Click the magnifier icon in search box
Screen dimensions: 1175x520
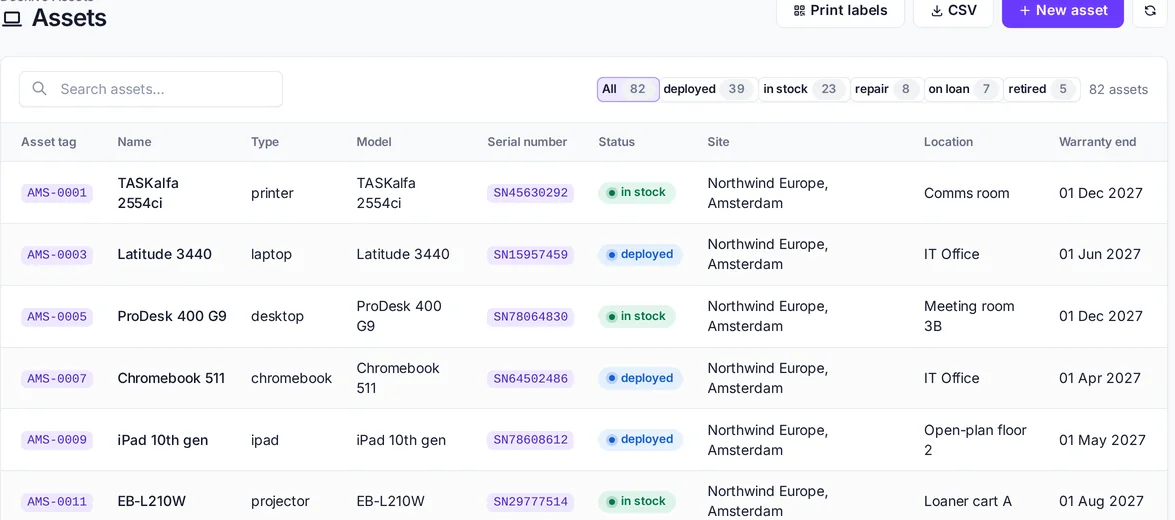tap(40, 89)
